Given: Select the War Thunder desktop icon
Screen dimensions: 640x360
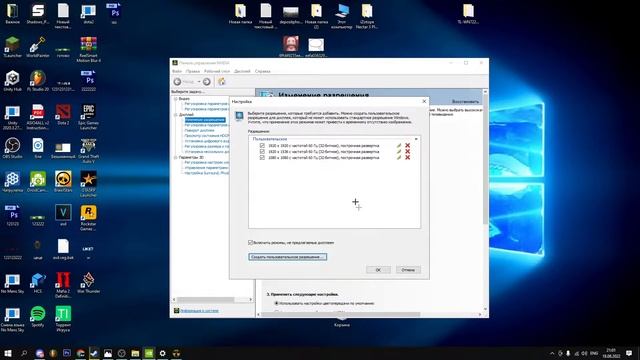Looking at the screenshot, I should (x=89, y=283).
